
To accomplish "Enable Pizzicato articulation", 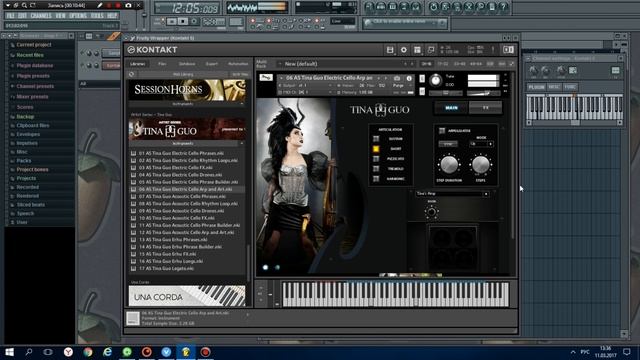I will pos(376,159).
